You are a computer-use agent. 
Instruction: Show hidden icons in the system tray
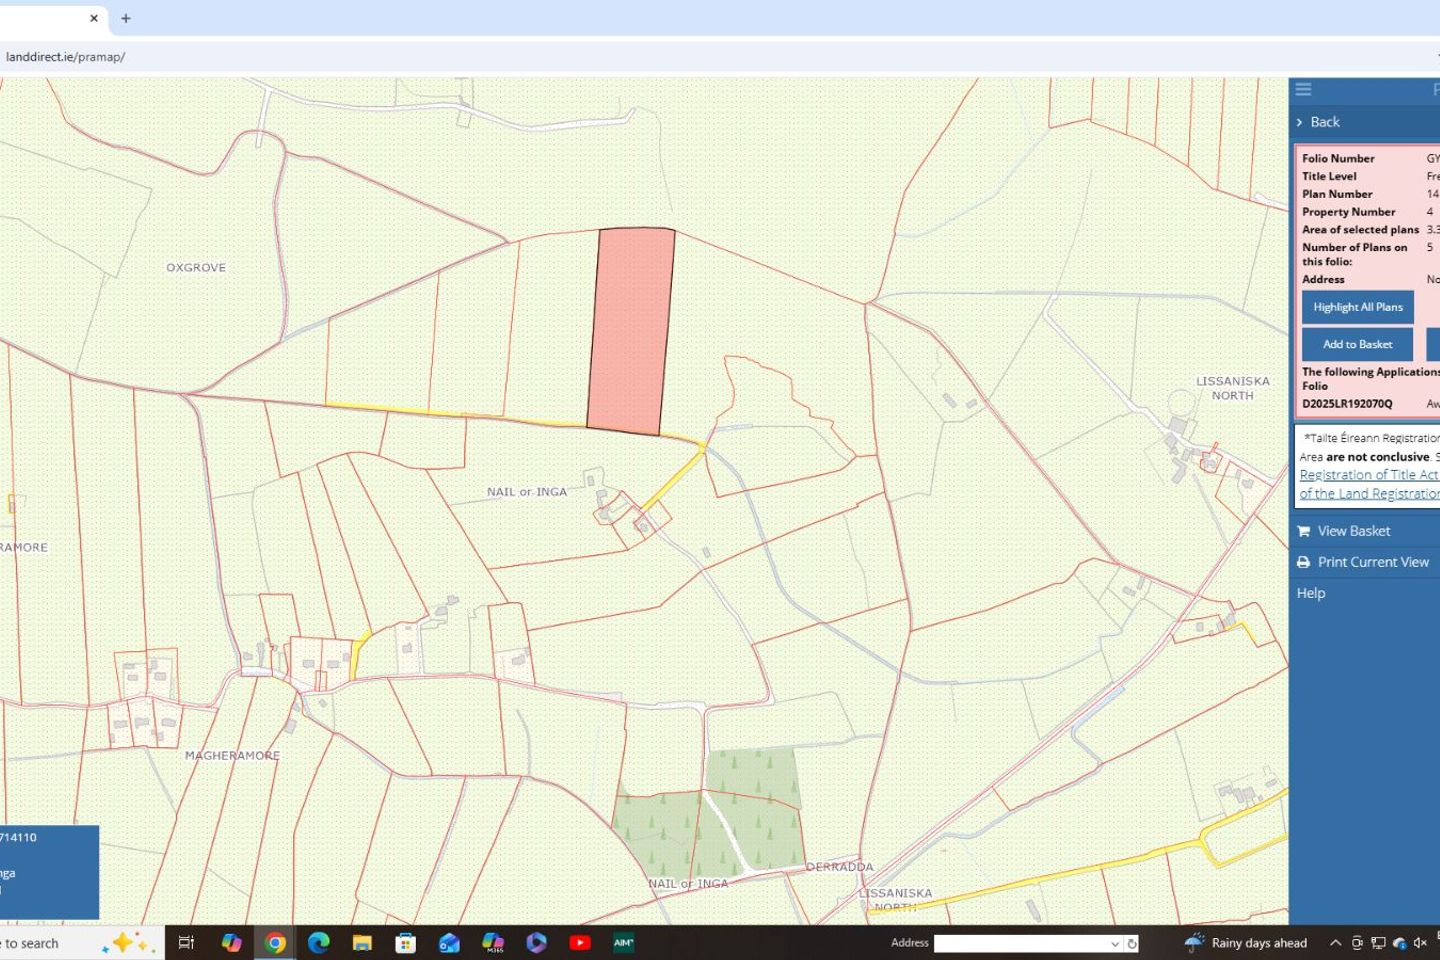click(x=1336, y=942)
